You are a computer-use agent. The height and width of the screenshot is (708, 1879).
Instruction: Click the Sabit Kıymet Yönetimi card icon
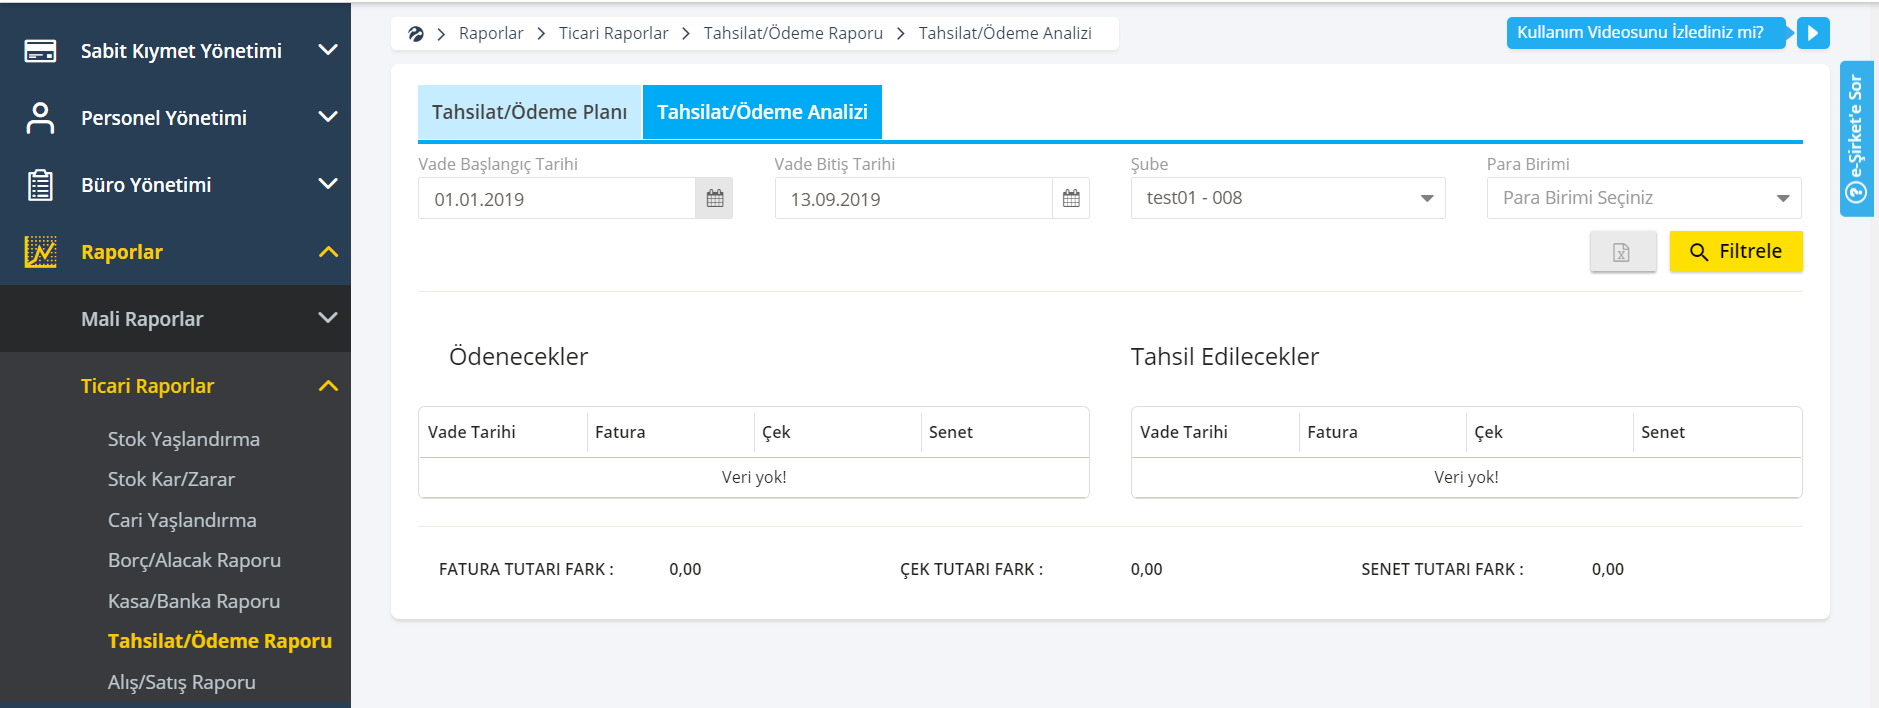[40, 51]
